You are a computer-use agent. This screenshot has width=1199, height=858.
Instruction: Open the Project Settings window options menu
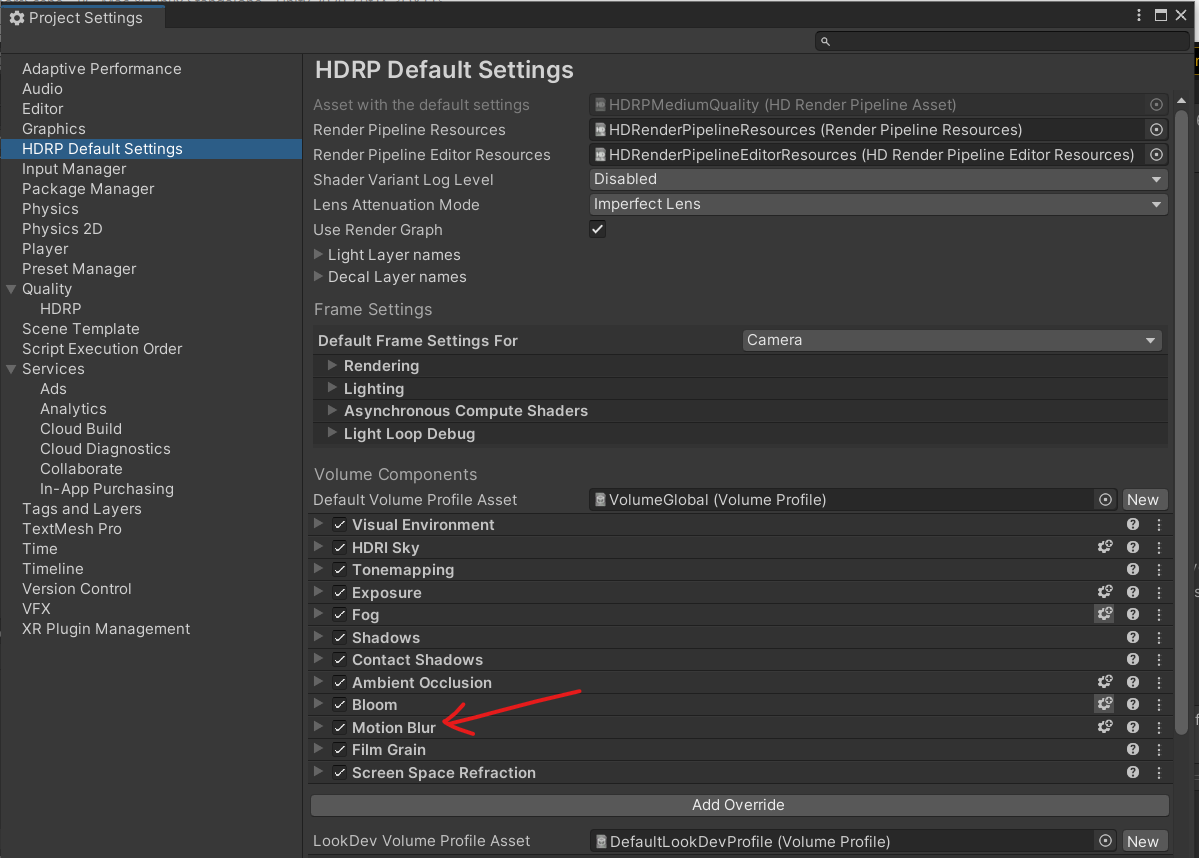1140,16
